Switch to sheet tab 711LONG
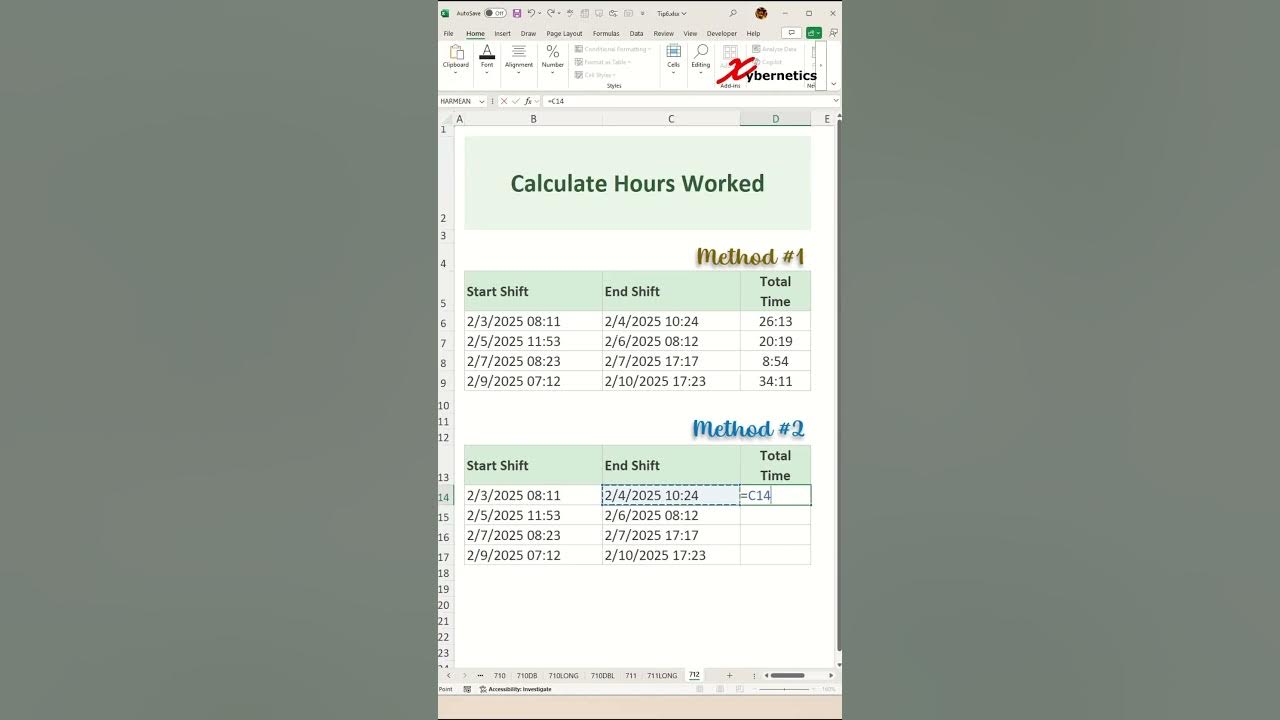This screenshot has width=1280, height=720. pos(662,675)
